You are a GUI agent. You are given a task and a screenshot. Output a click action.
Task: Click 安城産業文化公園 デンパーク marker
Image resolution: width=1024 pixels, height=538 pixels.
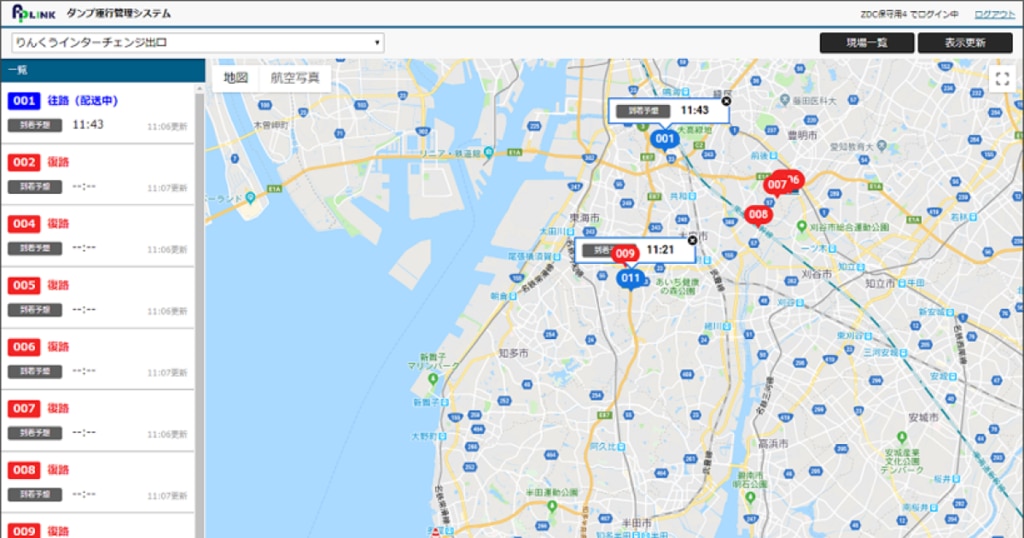[902, 437]
